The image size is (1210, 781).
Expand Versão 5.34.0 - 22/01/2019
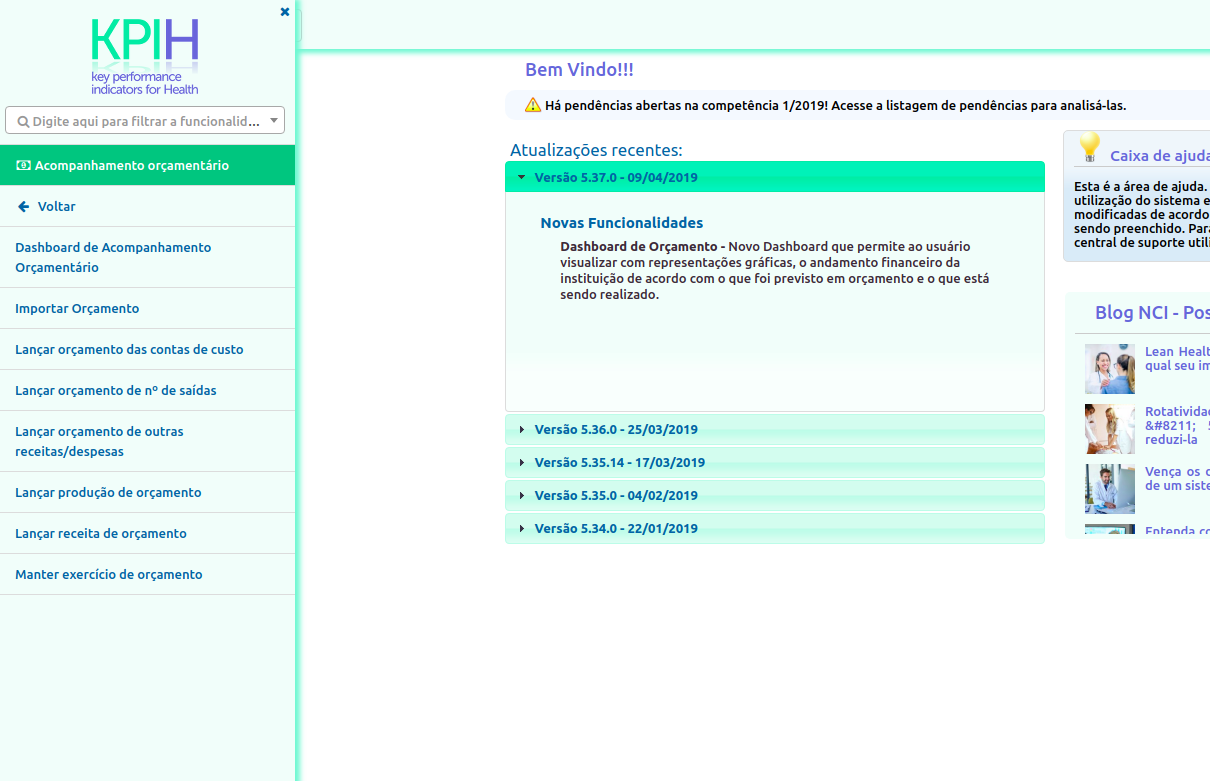tap(775, 528)
